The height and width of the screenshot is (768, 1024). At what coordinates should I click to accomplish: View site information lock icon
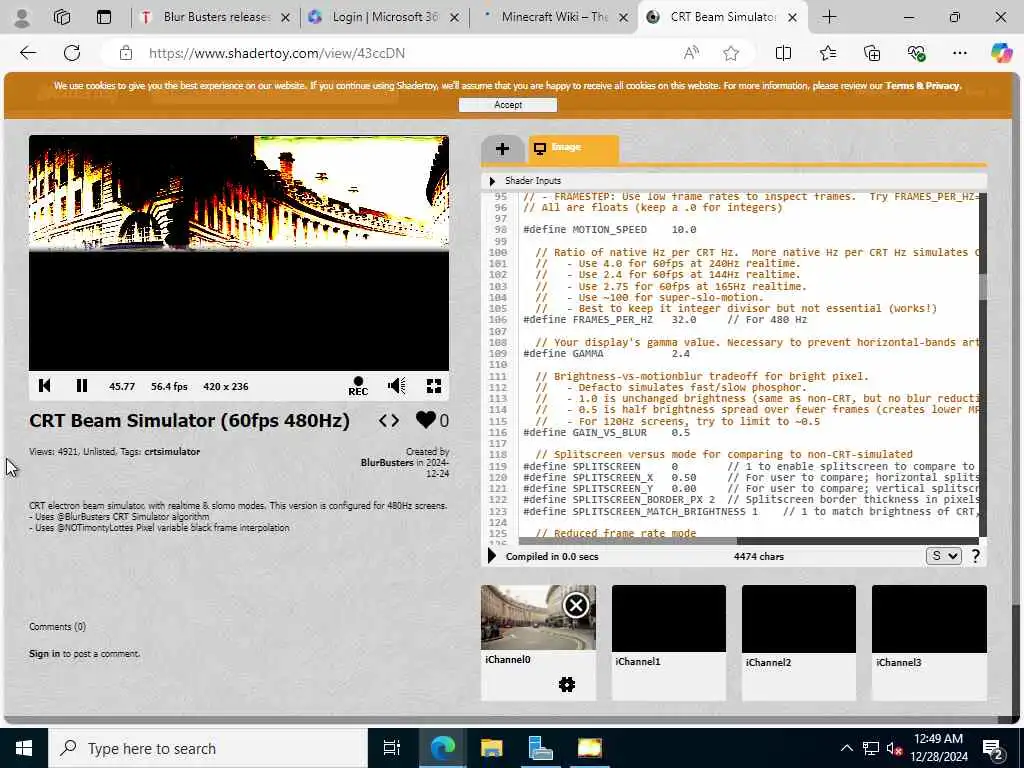click(x=126, y=53)
